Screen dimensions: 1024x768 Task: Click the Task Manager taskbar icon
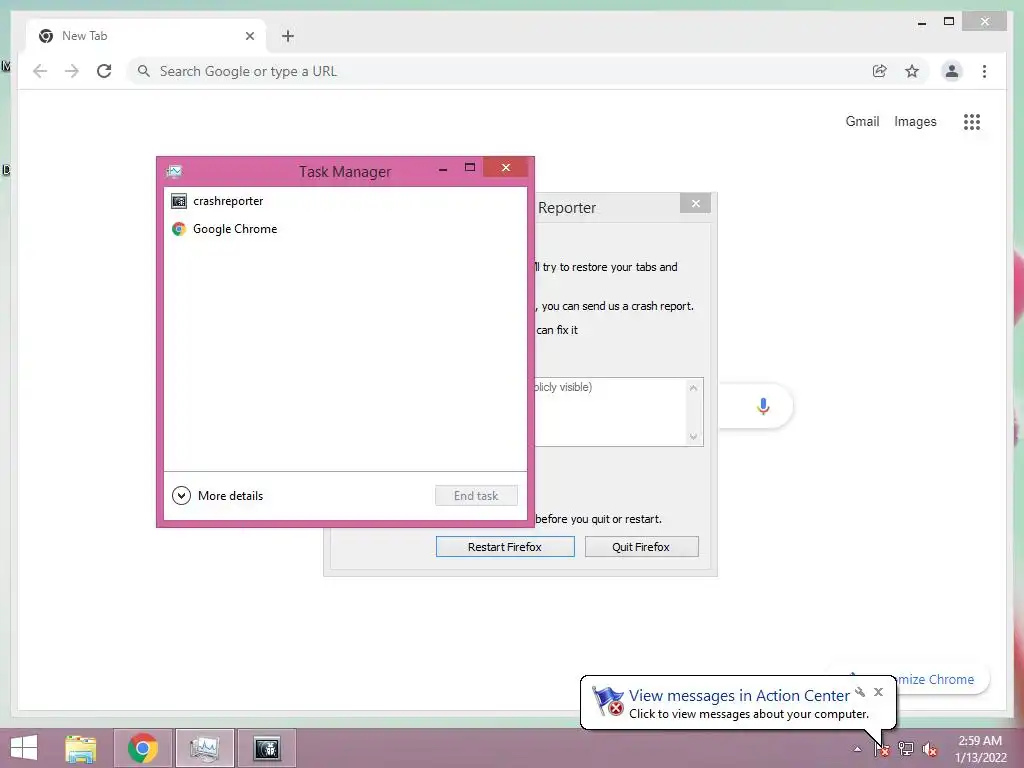(x=204, y=748)
